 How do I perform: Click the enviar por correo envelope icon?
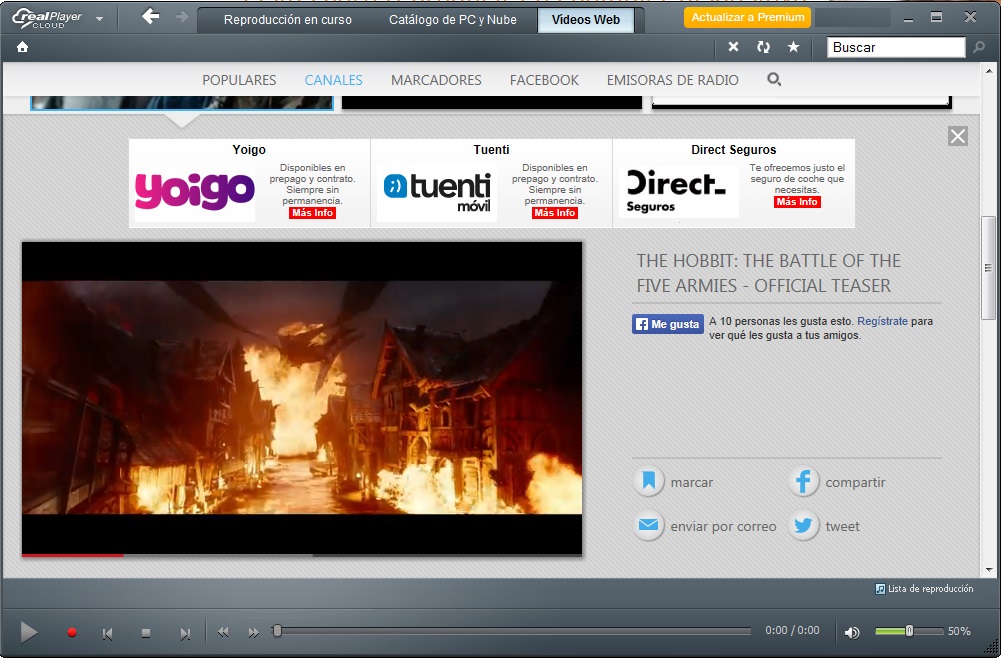tap(649, 525)
